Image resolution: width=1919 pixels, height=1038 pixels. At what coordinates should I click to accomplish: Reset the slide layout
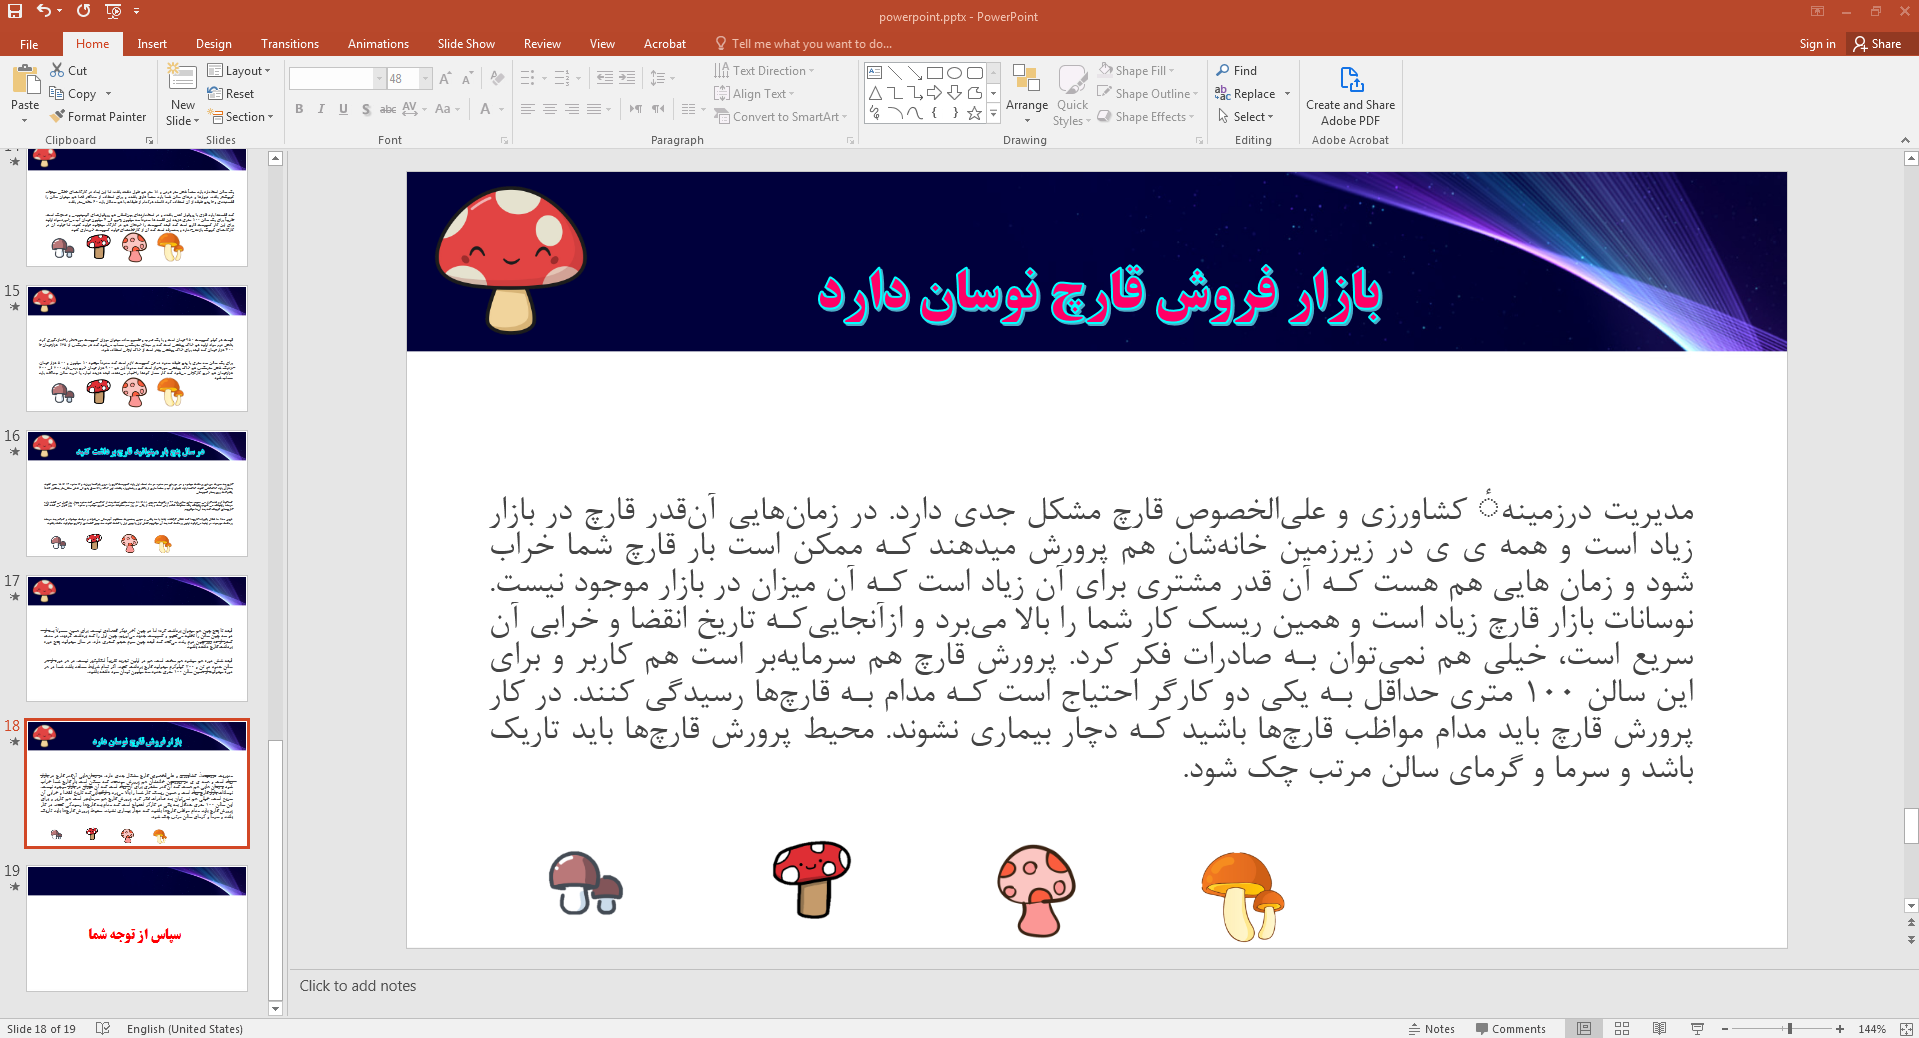point(231,94)
